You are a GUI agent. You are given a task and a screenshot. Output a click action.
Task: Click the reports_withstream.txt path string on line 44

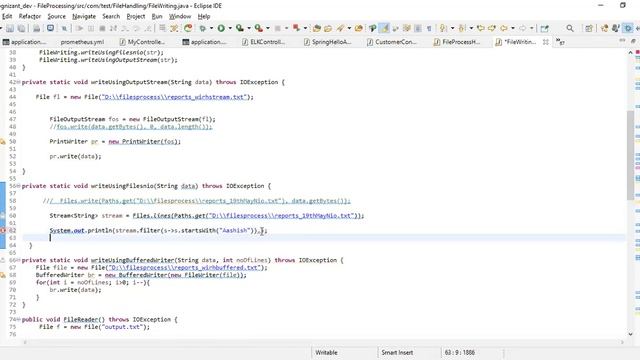click(x=174, y=97)
